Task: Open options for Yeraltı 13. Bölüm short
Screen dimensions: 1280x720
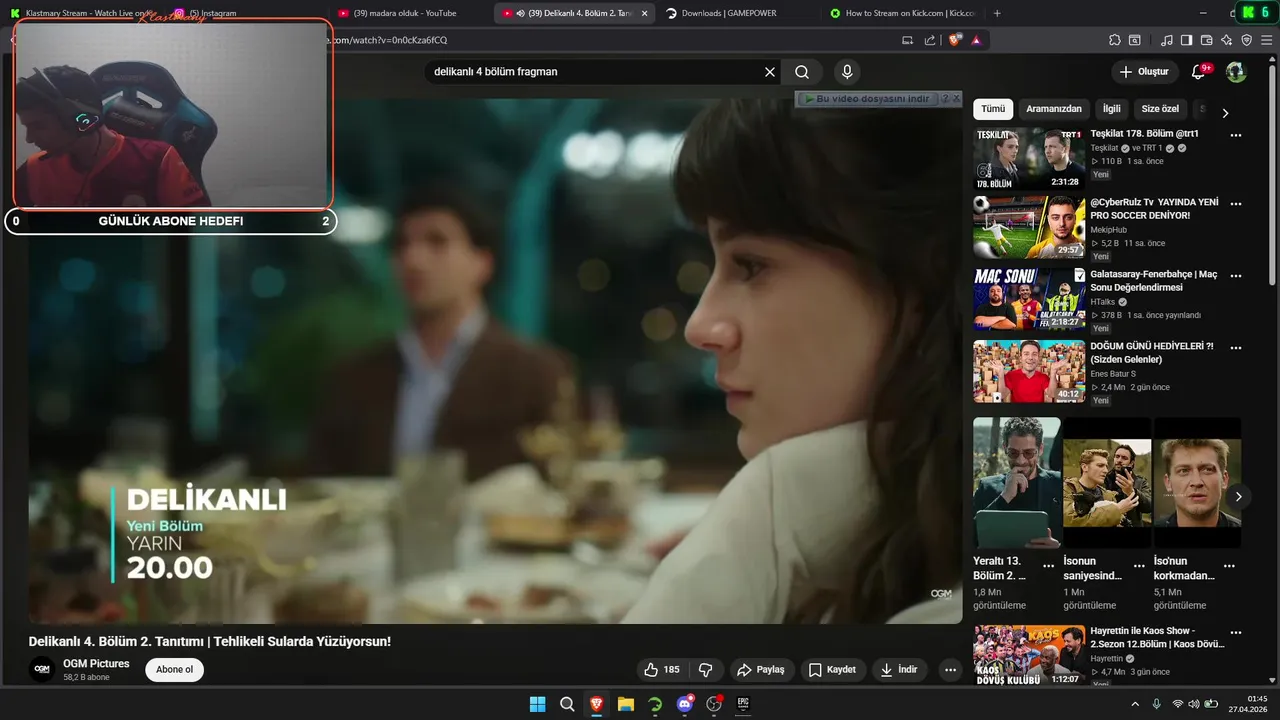Action: (1049, 566)
